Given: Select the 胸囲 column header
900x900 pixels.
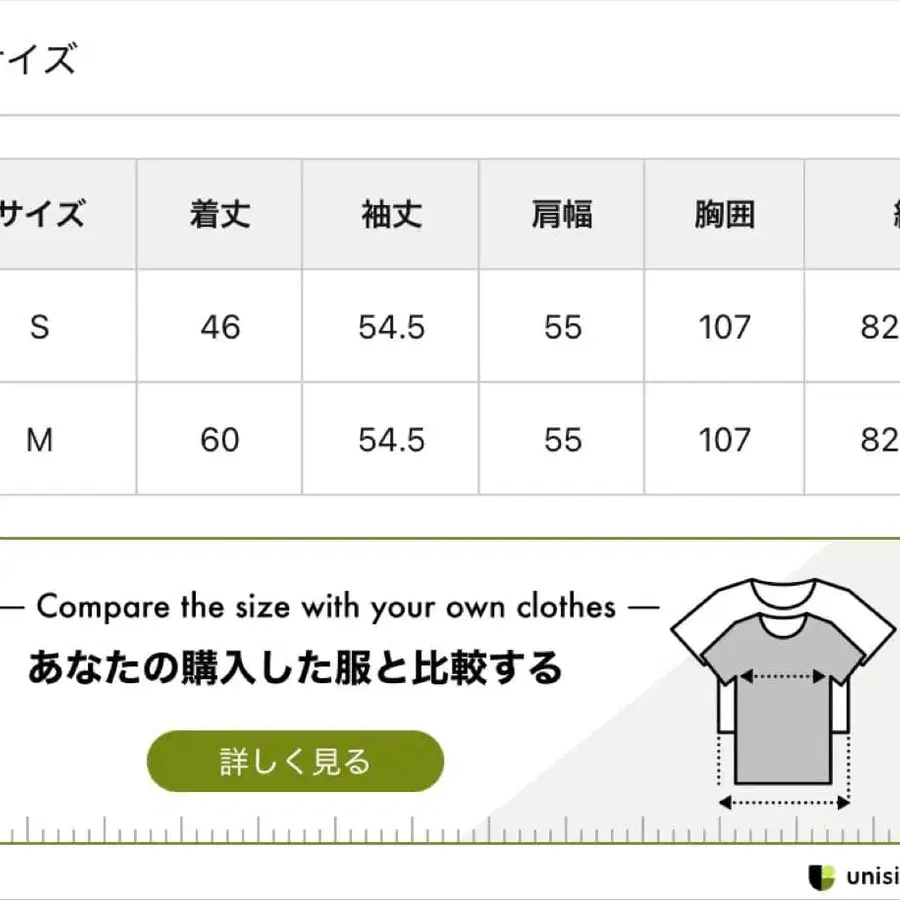Looking at the screenshot, I should tap(724, 214).
